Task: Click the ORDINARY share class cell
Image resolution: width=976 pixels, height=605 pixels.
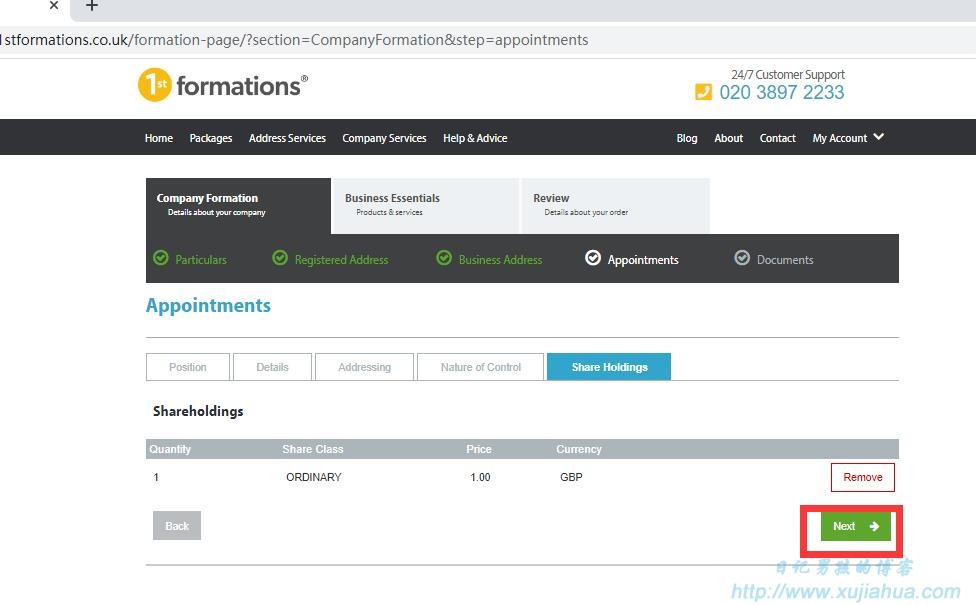Action: (314, 477)
